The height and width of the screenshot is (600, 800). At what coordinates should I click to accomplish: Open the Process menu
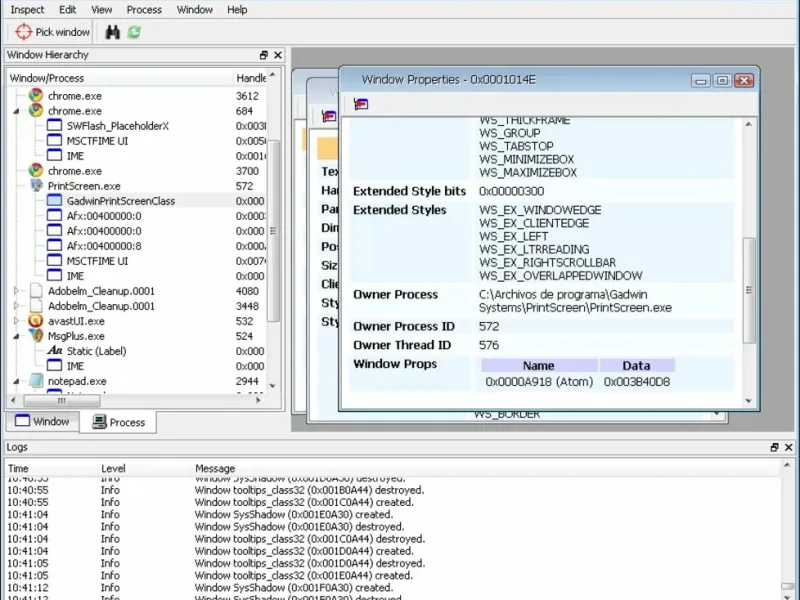(x=144, y=9)
